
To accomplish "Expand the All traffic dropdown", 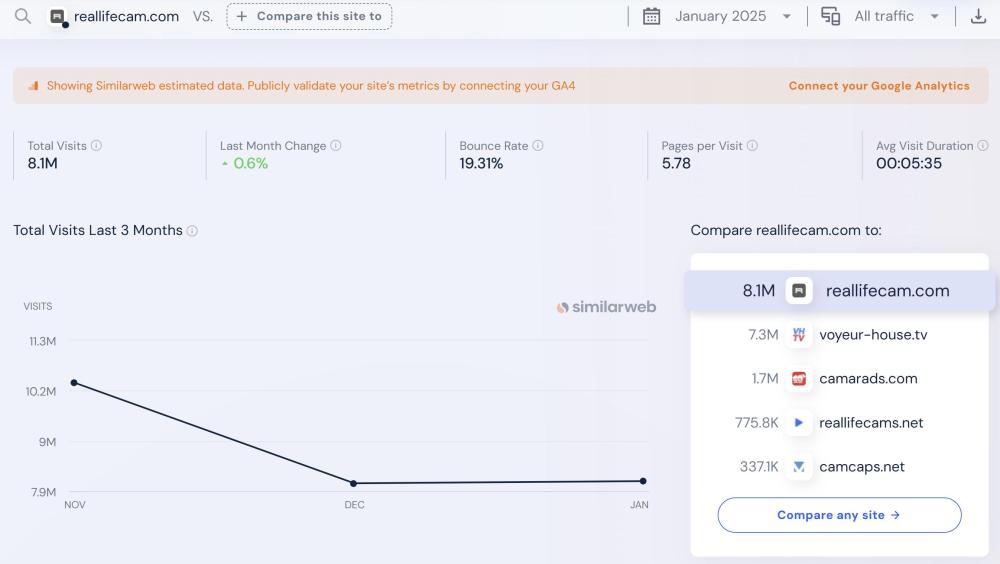I will tap(896, 16).
